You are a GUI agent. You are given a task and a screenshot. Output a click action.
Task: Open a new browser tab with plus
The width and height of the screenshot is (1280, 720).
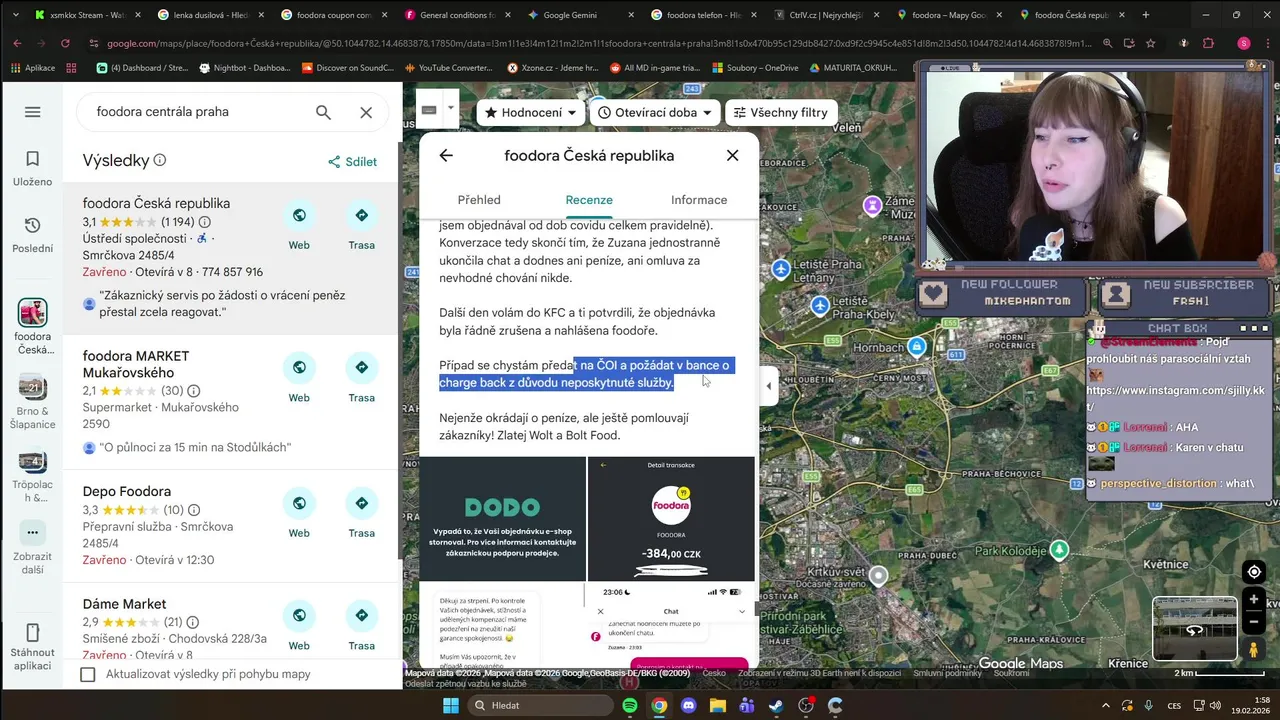[x=1146, y=15]
